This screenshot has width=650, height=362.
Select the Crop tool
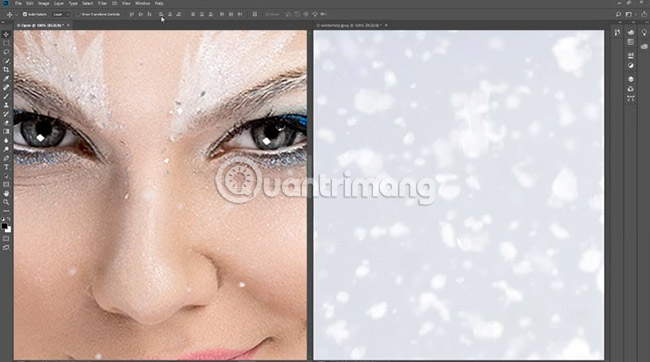[x=6, y=70]
